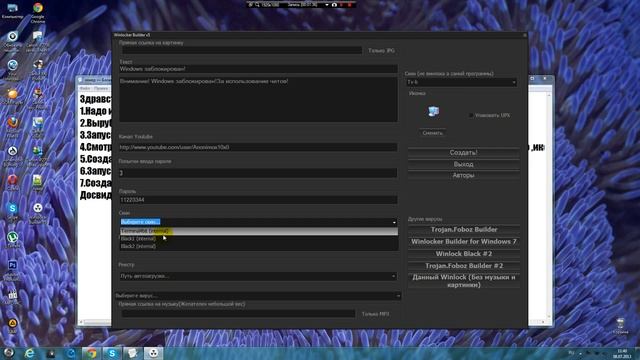This screenshot has width=640, height=360.
Task: Click the Данный Winlock (без музыки и картинки) button
Action: coord(464,281)
